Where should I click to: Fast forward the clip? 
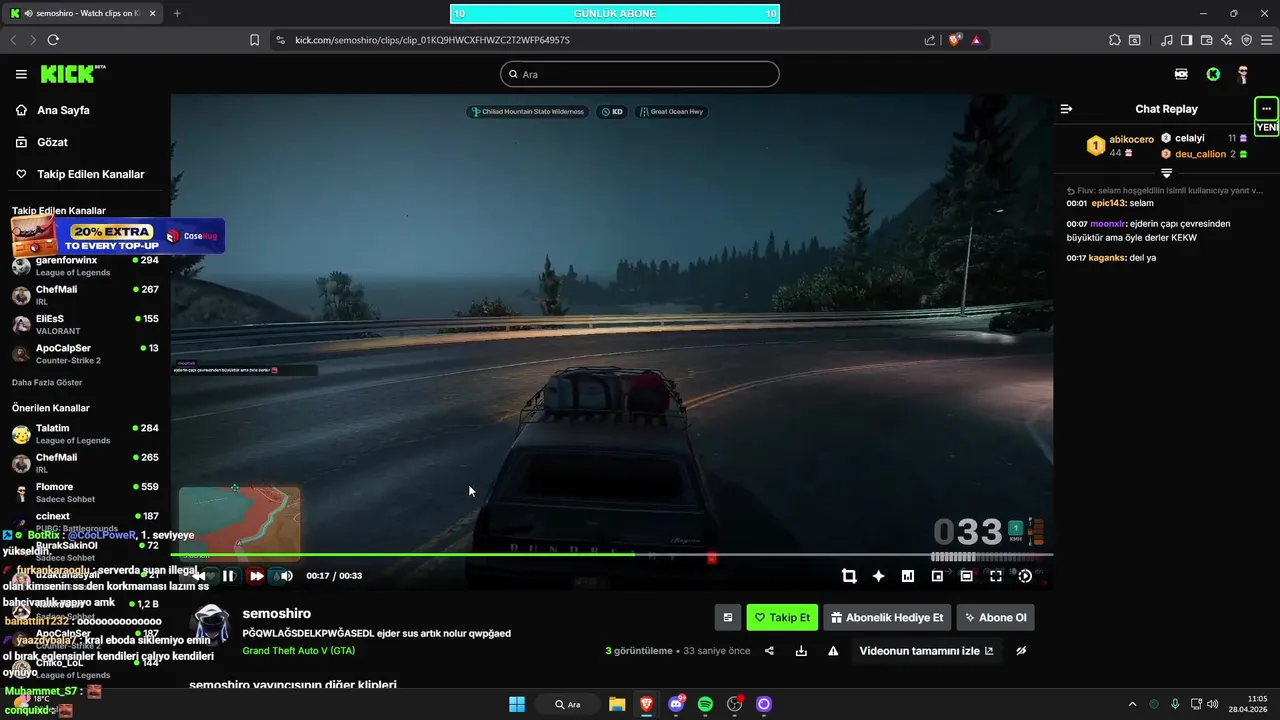click(257, 576)
